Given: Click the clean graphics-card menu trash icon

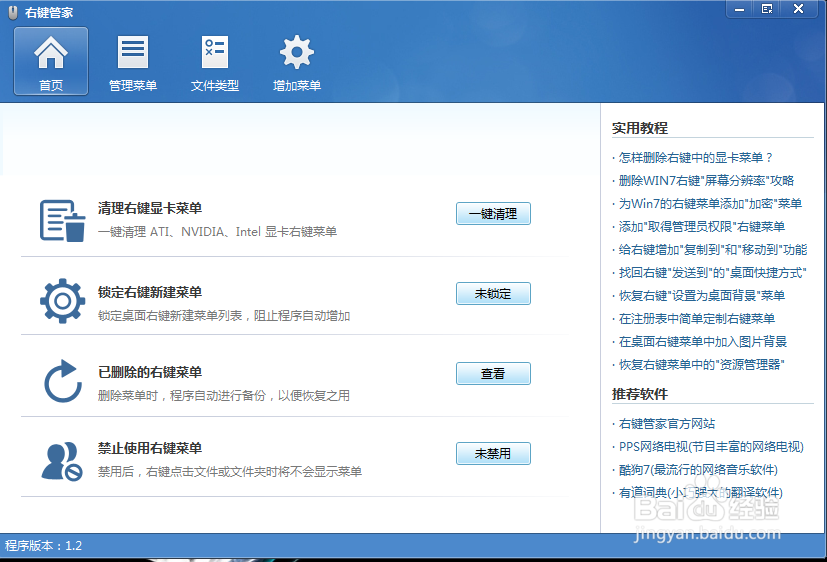Looking at the screenshot, I should (x=62, y=220).
